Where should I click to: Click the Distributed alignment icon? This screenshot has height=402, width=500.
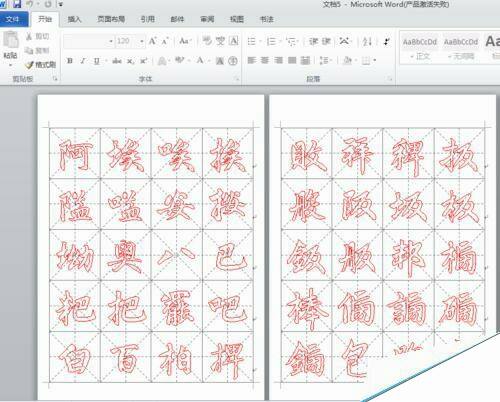(305, 60)
